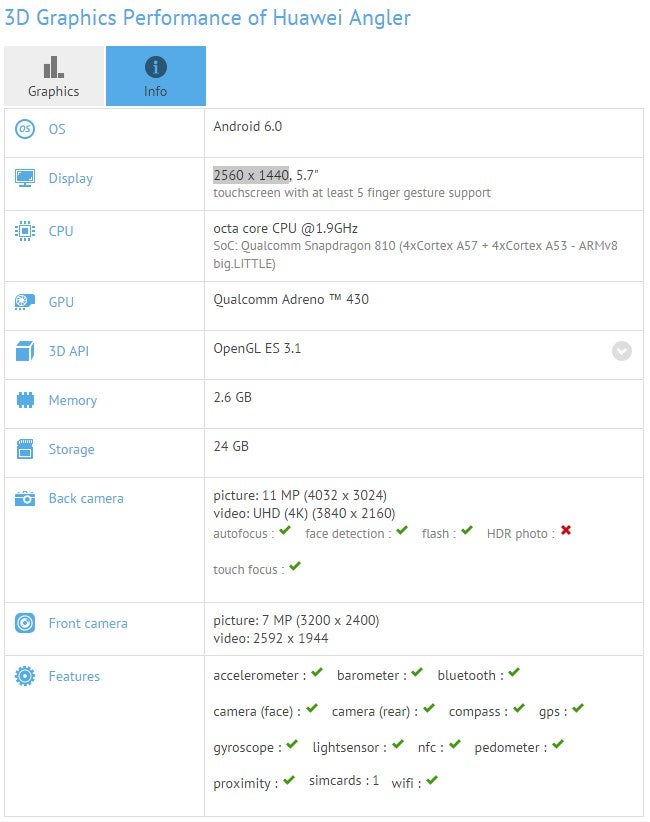Click the bluetooth green check mark
This screenshot has width=650, height=822.
[x=514, y=672]
